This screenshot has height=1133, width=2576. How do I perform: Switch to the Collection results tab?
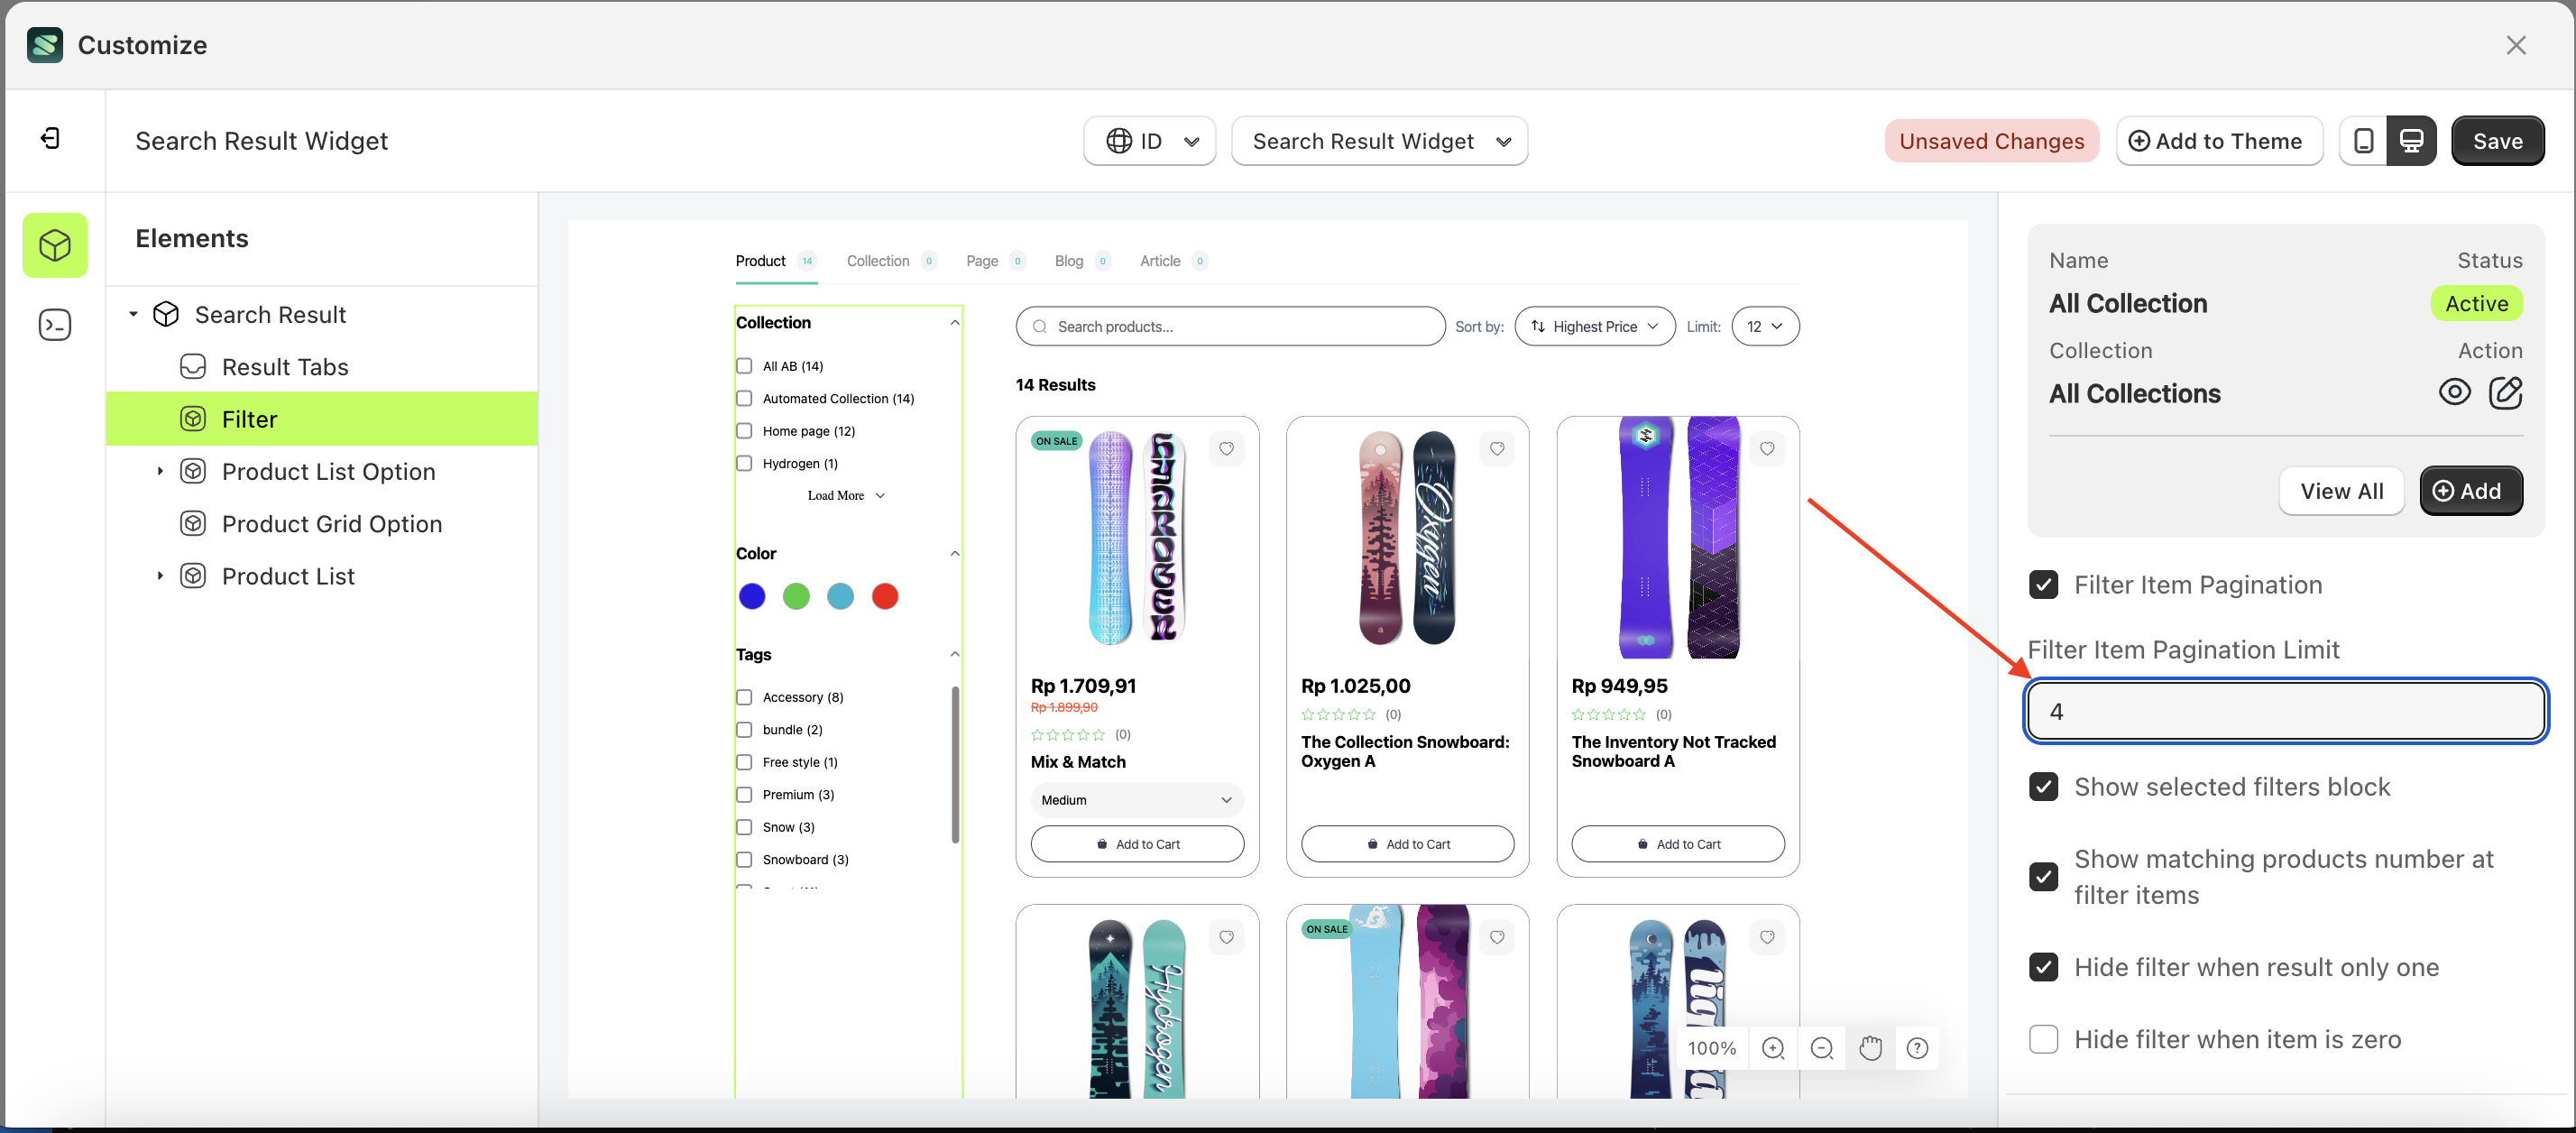(x=877, y=261)
